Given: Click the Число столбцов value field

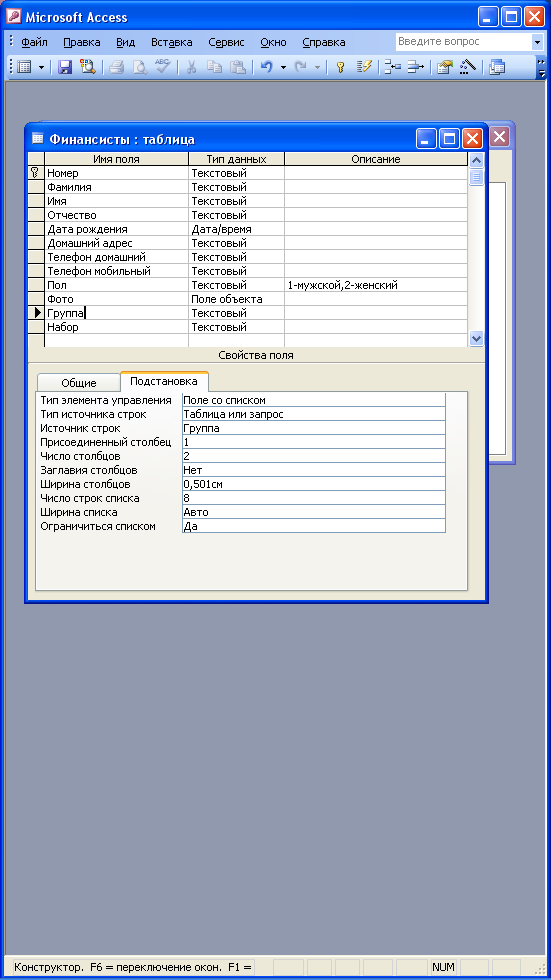Looking at the screenshot, I should [x=314, y=456].
